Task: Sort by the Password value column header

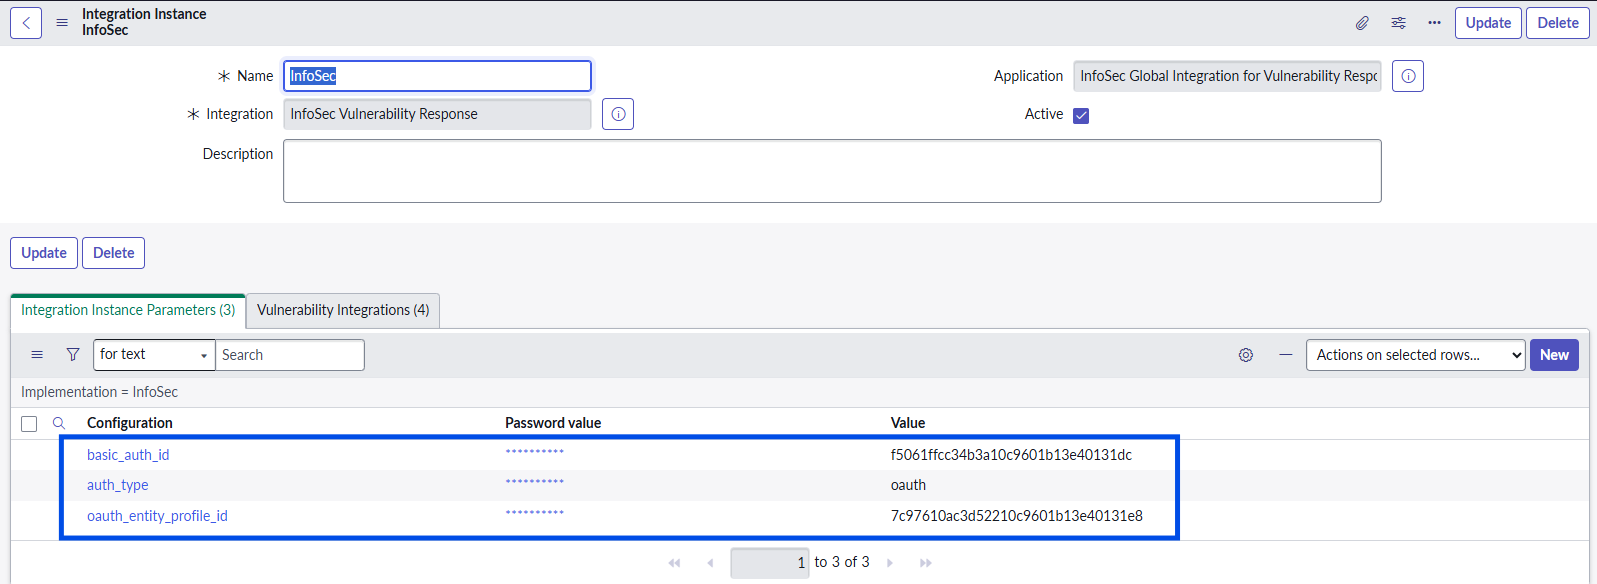Action: click(553, 423)
